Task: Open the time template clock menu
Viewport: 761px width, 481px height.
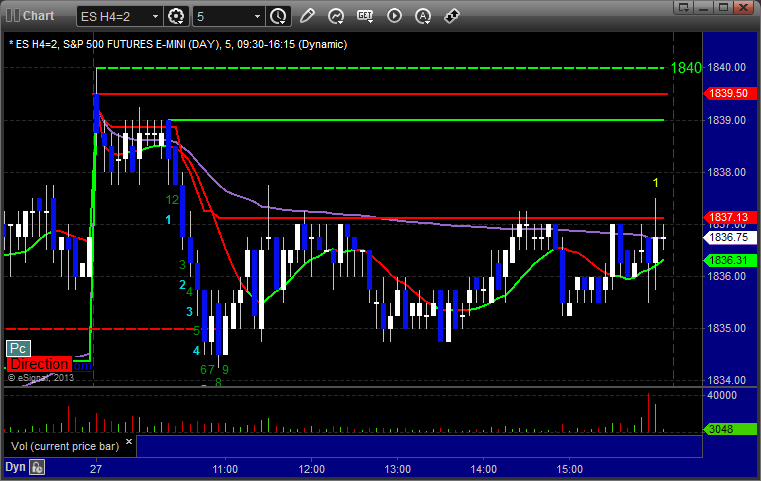Action: tap(279, 17)
